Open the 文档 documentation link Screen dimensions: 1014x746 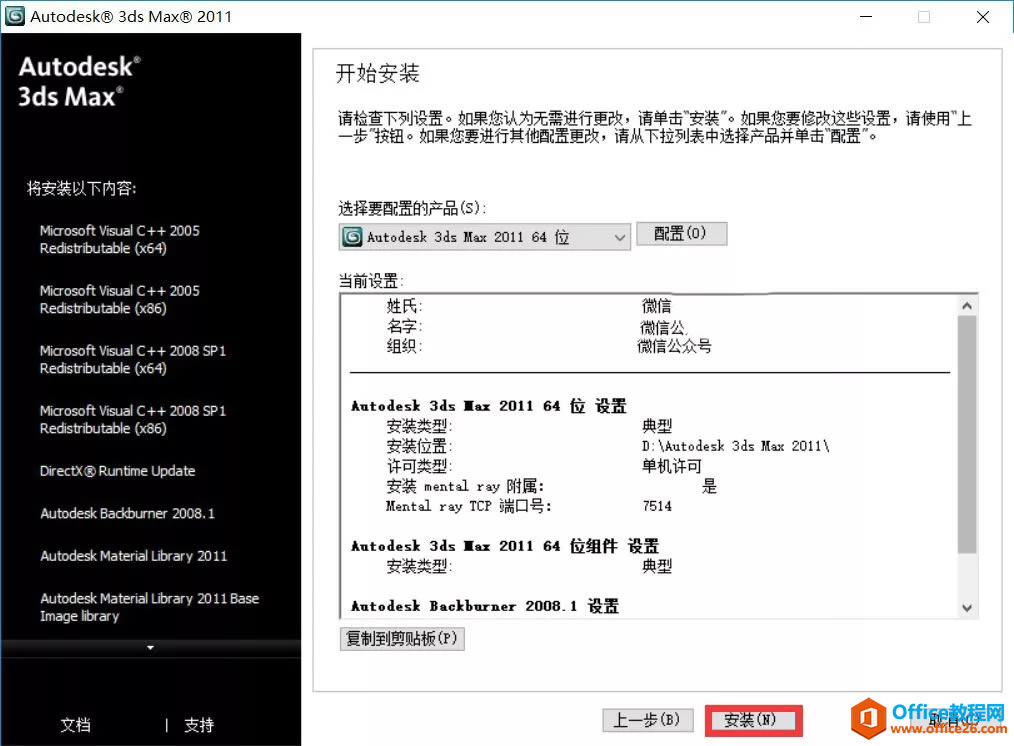click(76, 725)
